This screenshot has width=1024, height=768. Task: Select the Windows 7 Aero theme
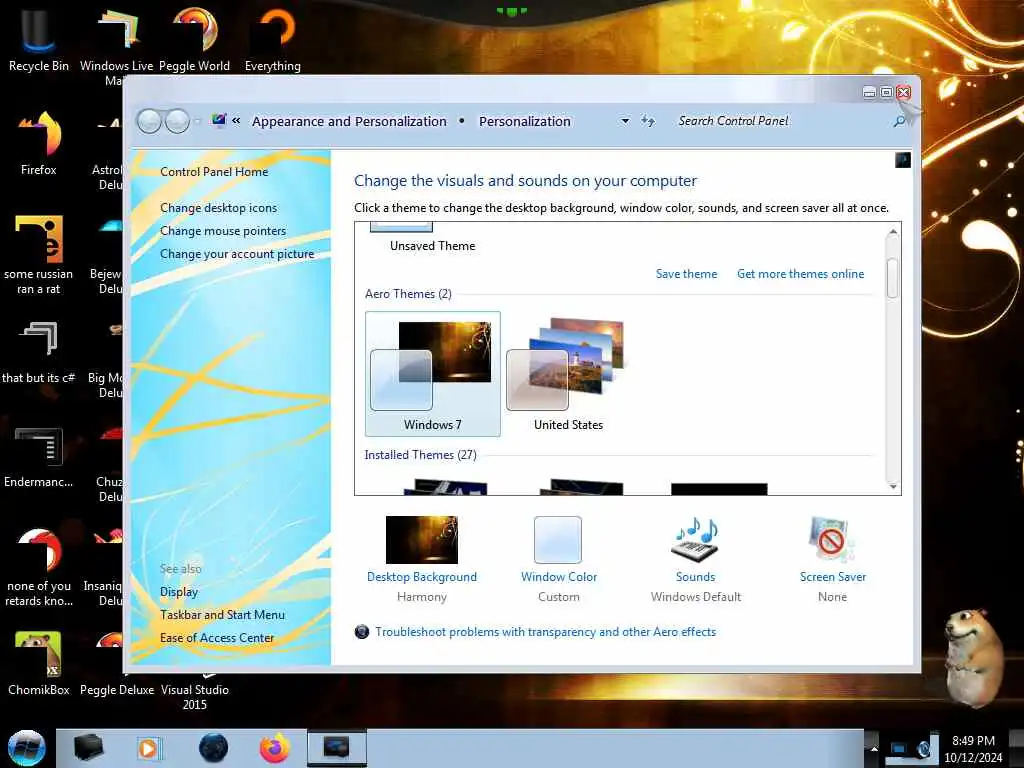[x=433, y=374]
